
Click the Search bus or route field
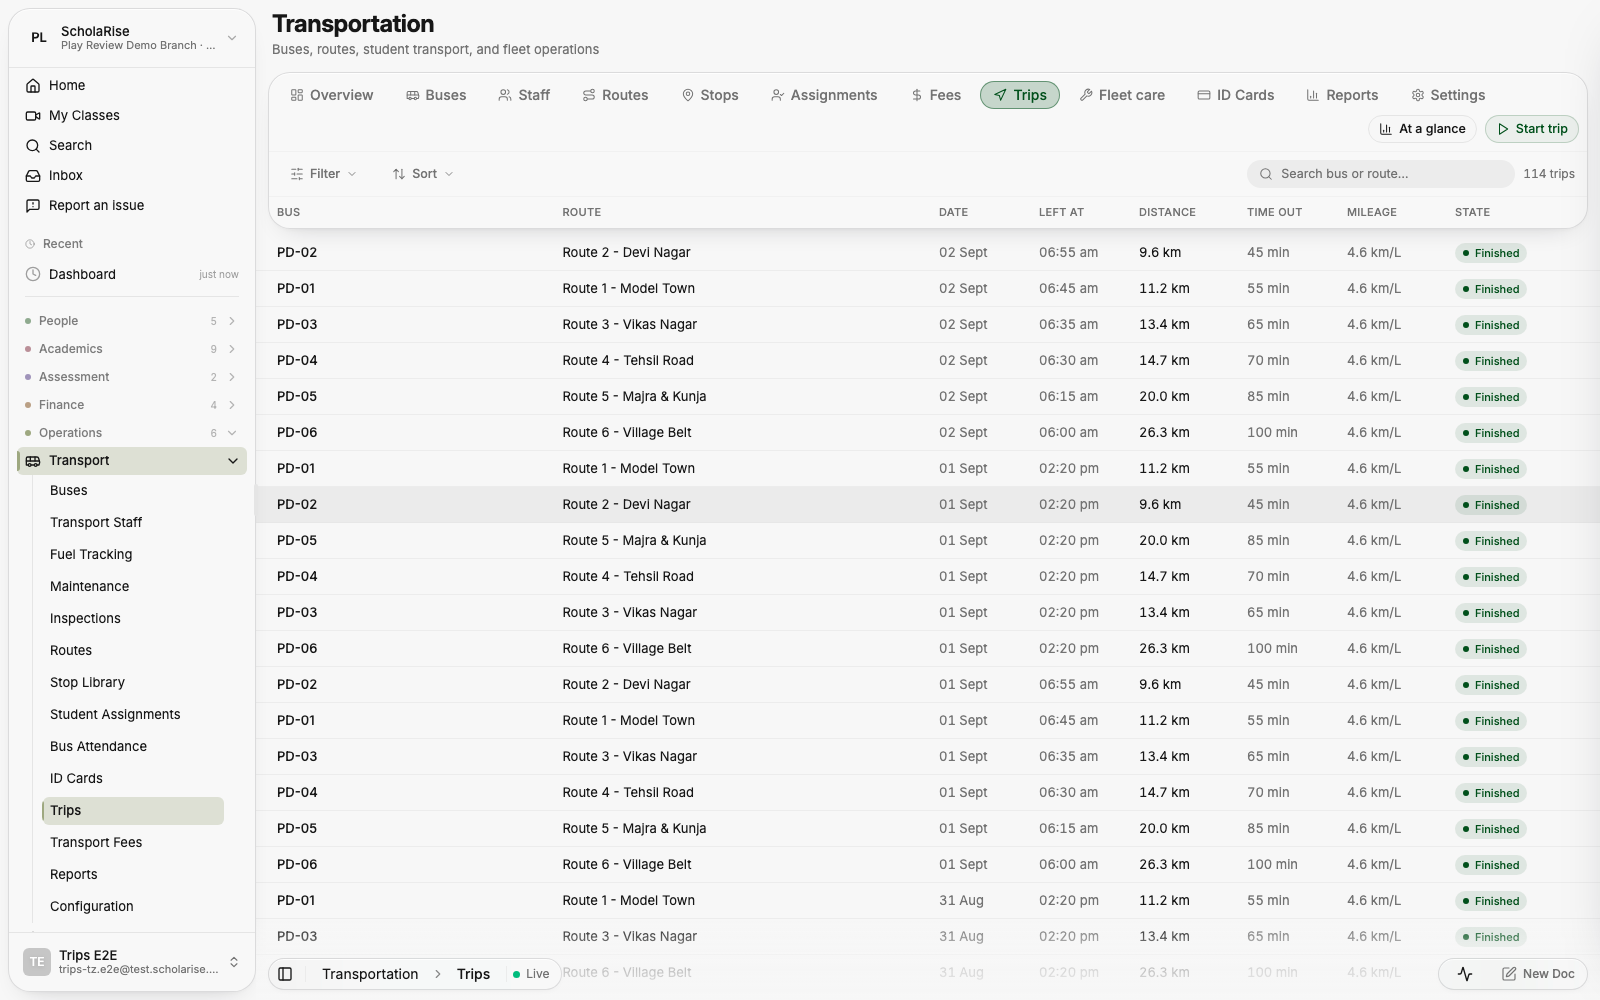pyautogui.click(x=1380, y=174)
